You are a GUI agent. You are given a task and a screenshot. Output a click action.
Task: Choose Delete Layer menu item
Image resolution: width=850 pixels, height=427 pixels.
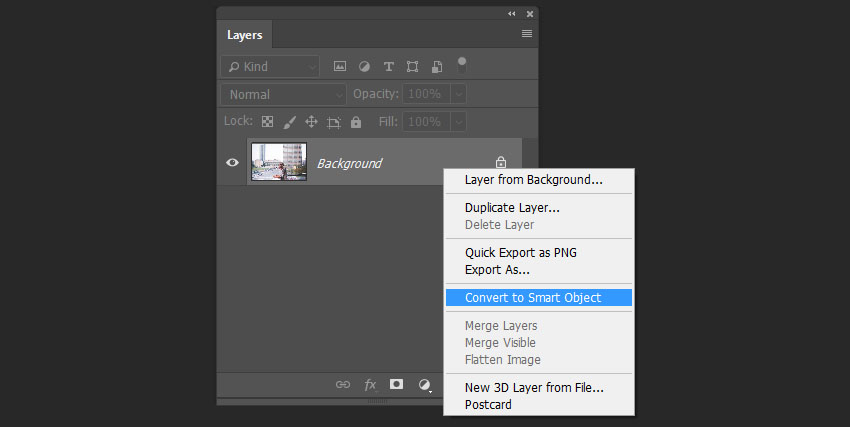[539, 224]
